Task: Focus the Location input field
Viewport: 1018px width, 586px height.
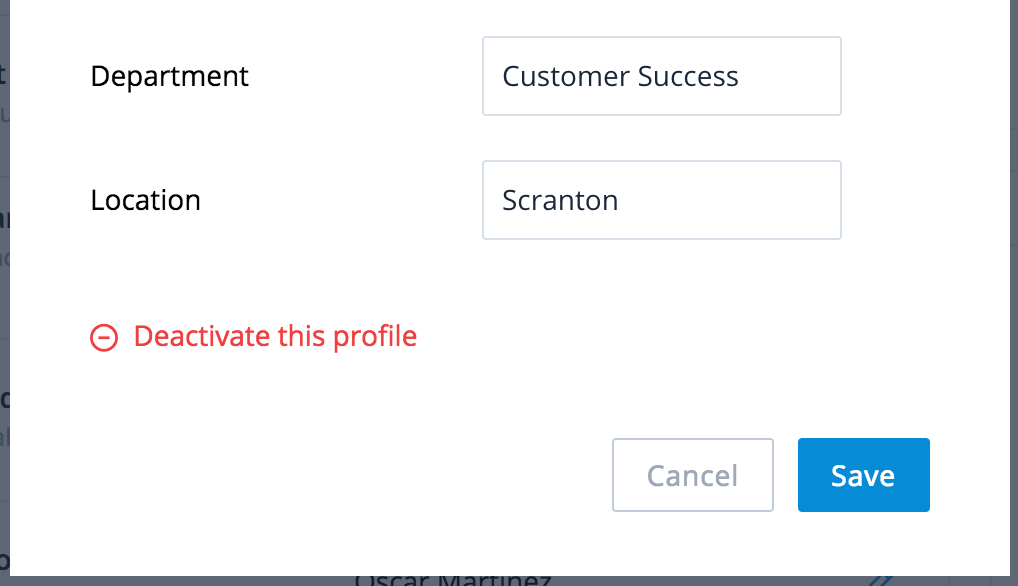Action: (661, 200)
